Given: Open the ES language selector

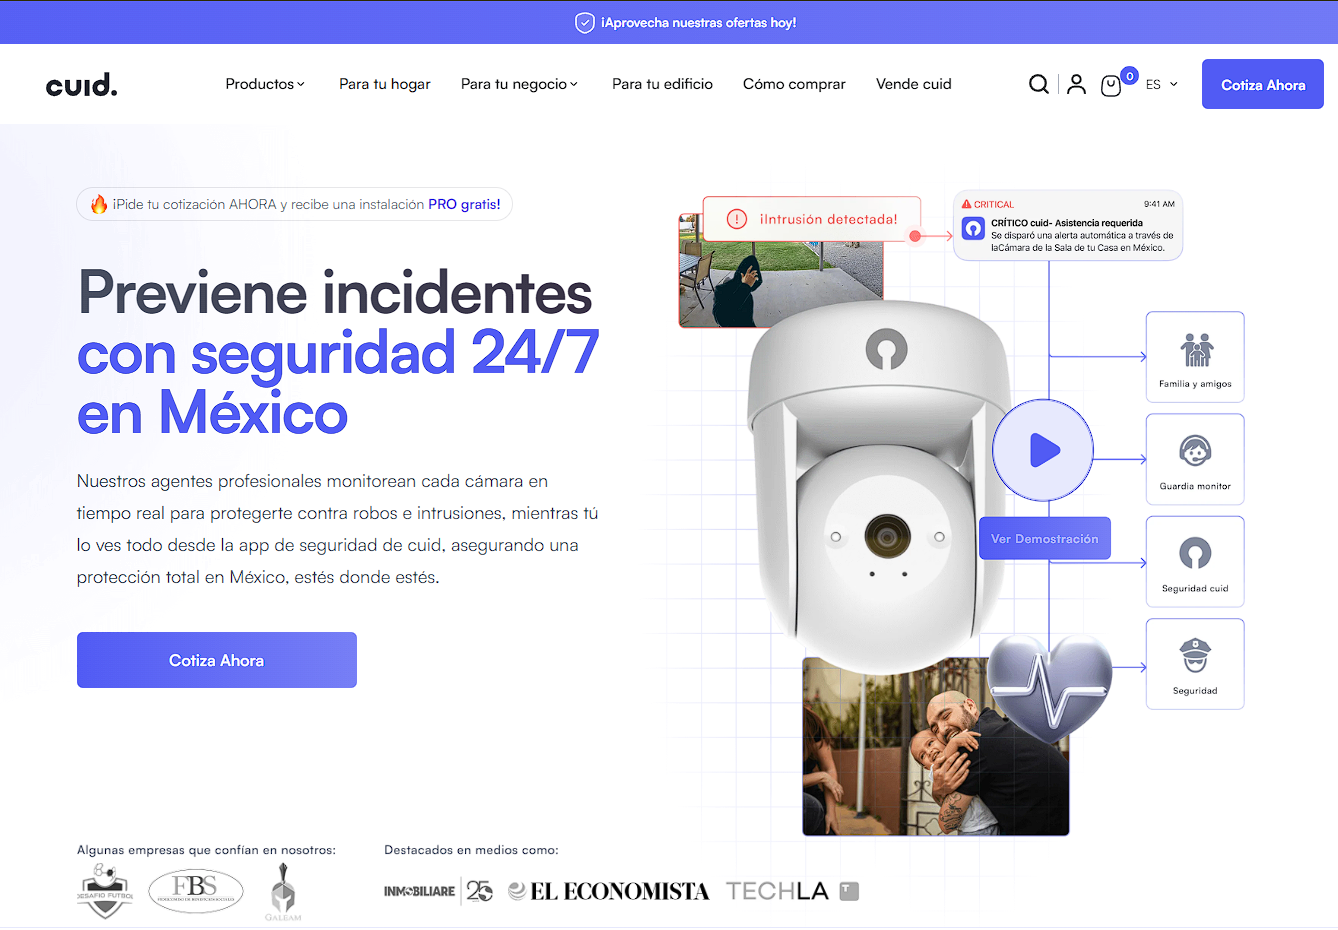Looking at the screenshot, I should [1161, 85].
